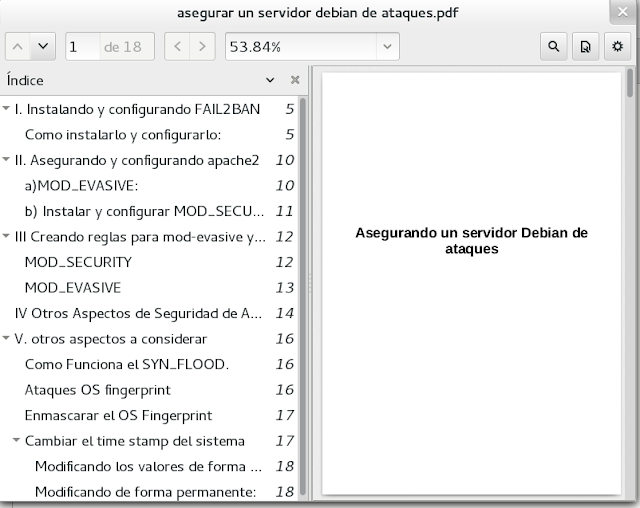640x508 pixels.
Task: Collapse section V. otros aspectos a considerar
Action: point(6,338)
